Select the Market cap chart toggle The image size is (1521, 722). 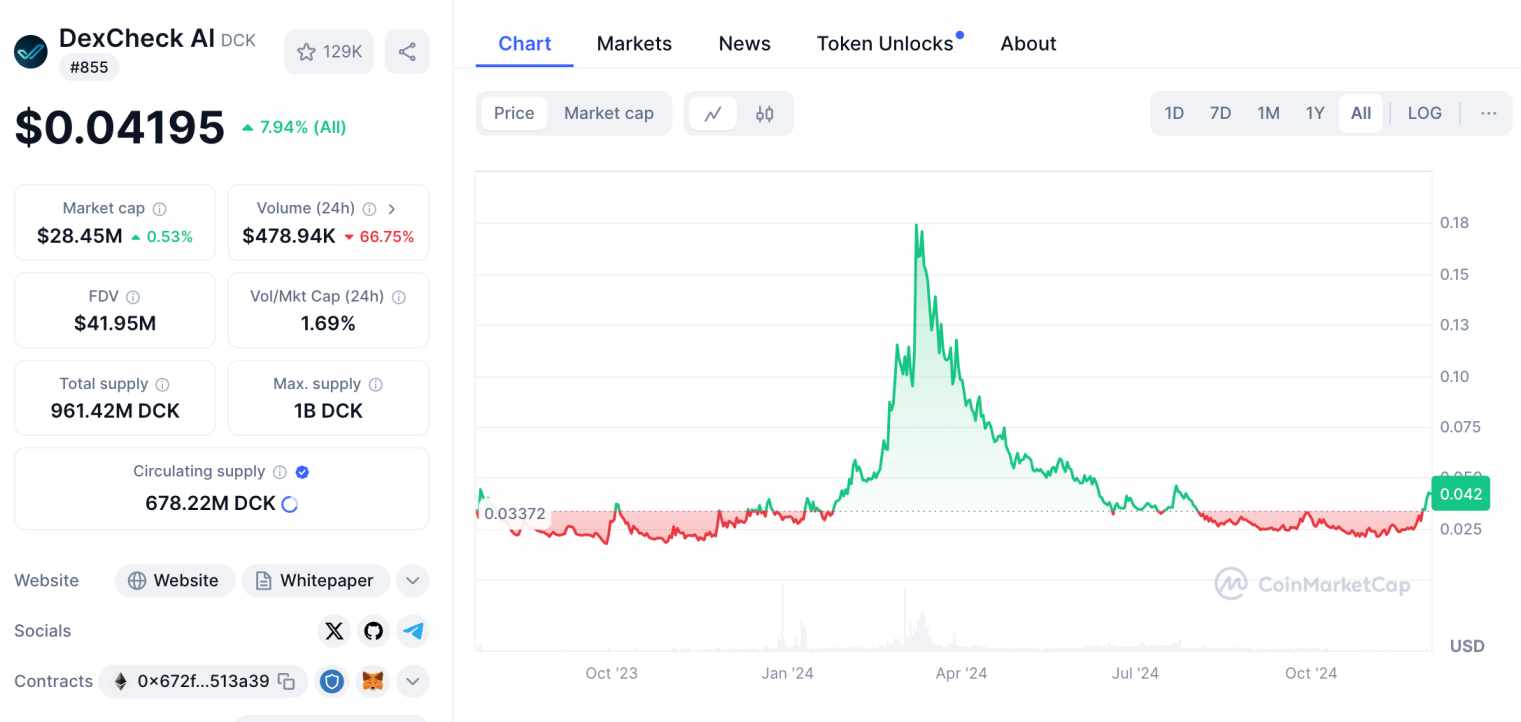click(x=609, y=113)
